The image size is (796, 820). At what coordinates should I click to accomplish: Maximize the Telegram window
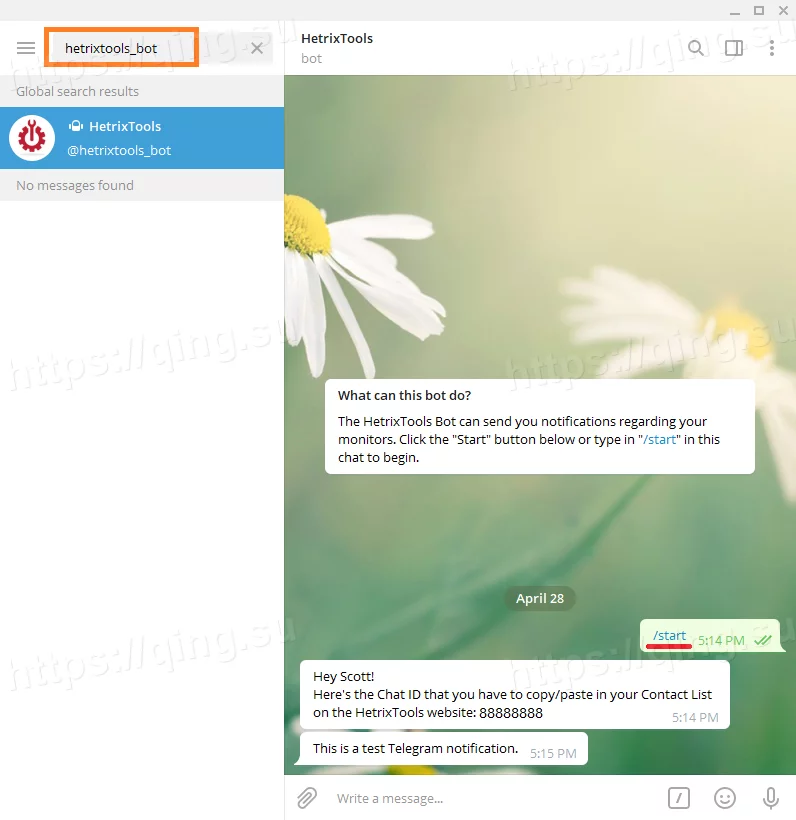tap(759, 10)
